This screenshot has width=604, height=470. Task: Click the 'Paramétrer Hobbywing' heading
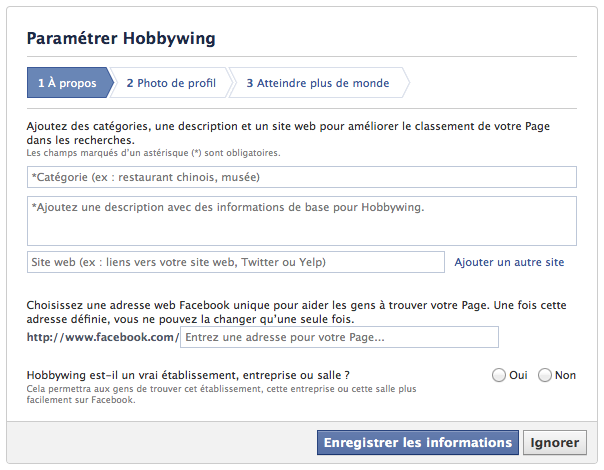tap(121, 39)
